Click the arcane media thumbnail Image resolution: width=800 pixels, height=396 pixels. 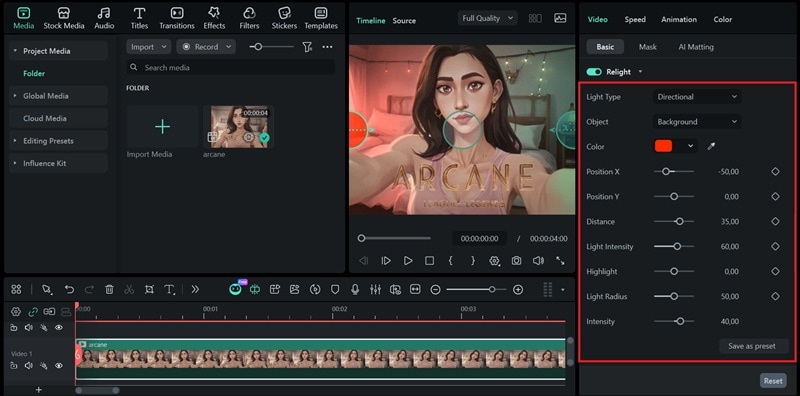pos(238,127)
